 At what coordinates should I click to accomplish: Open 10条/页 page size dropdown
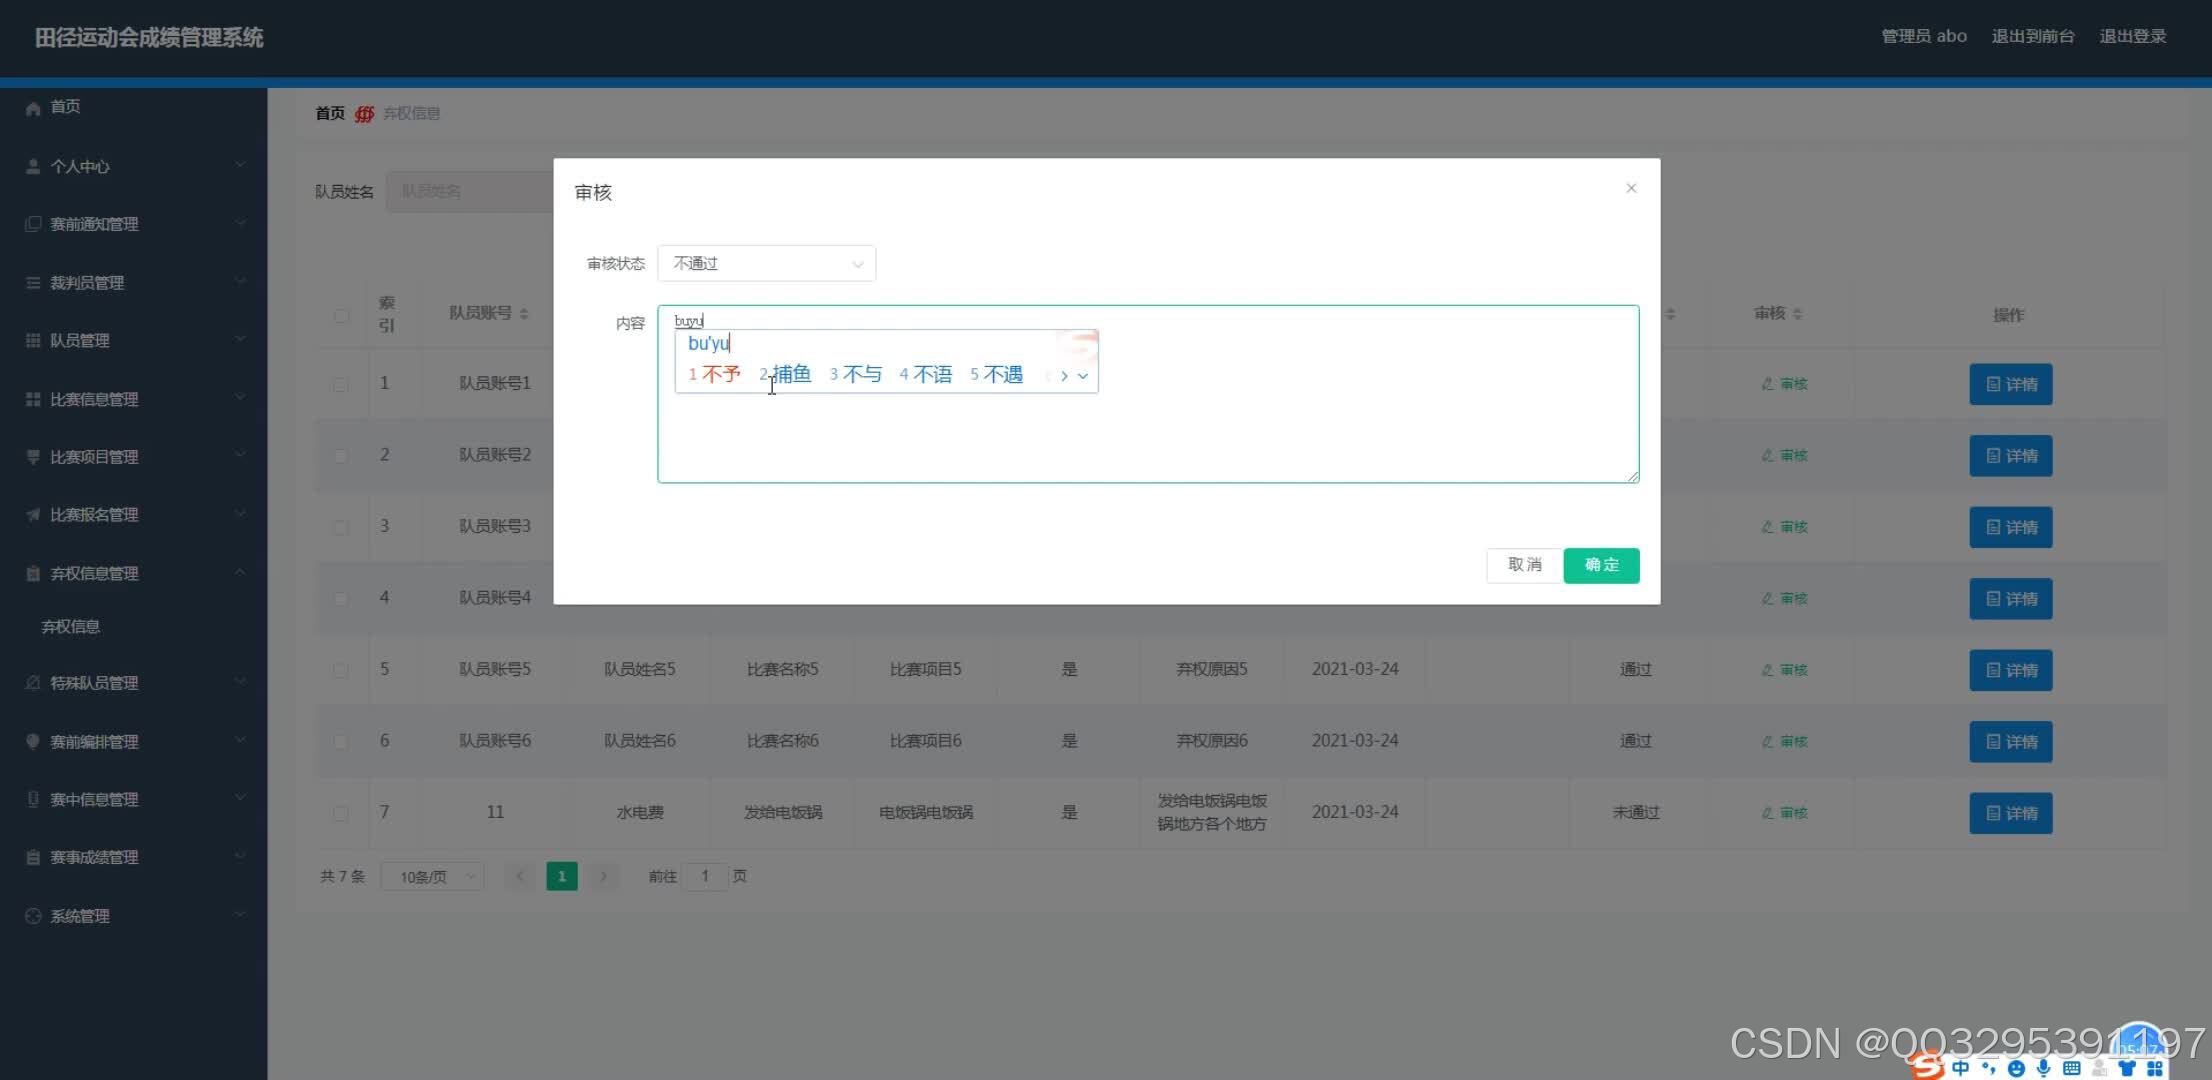point(433,877)
